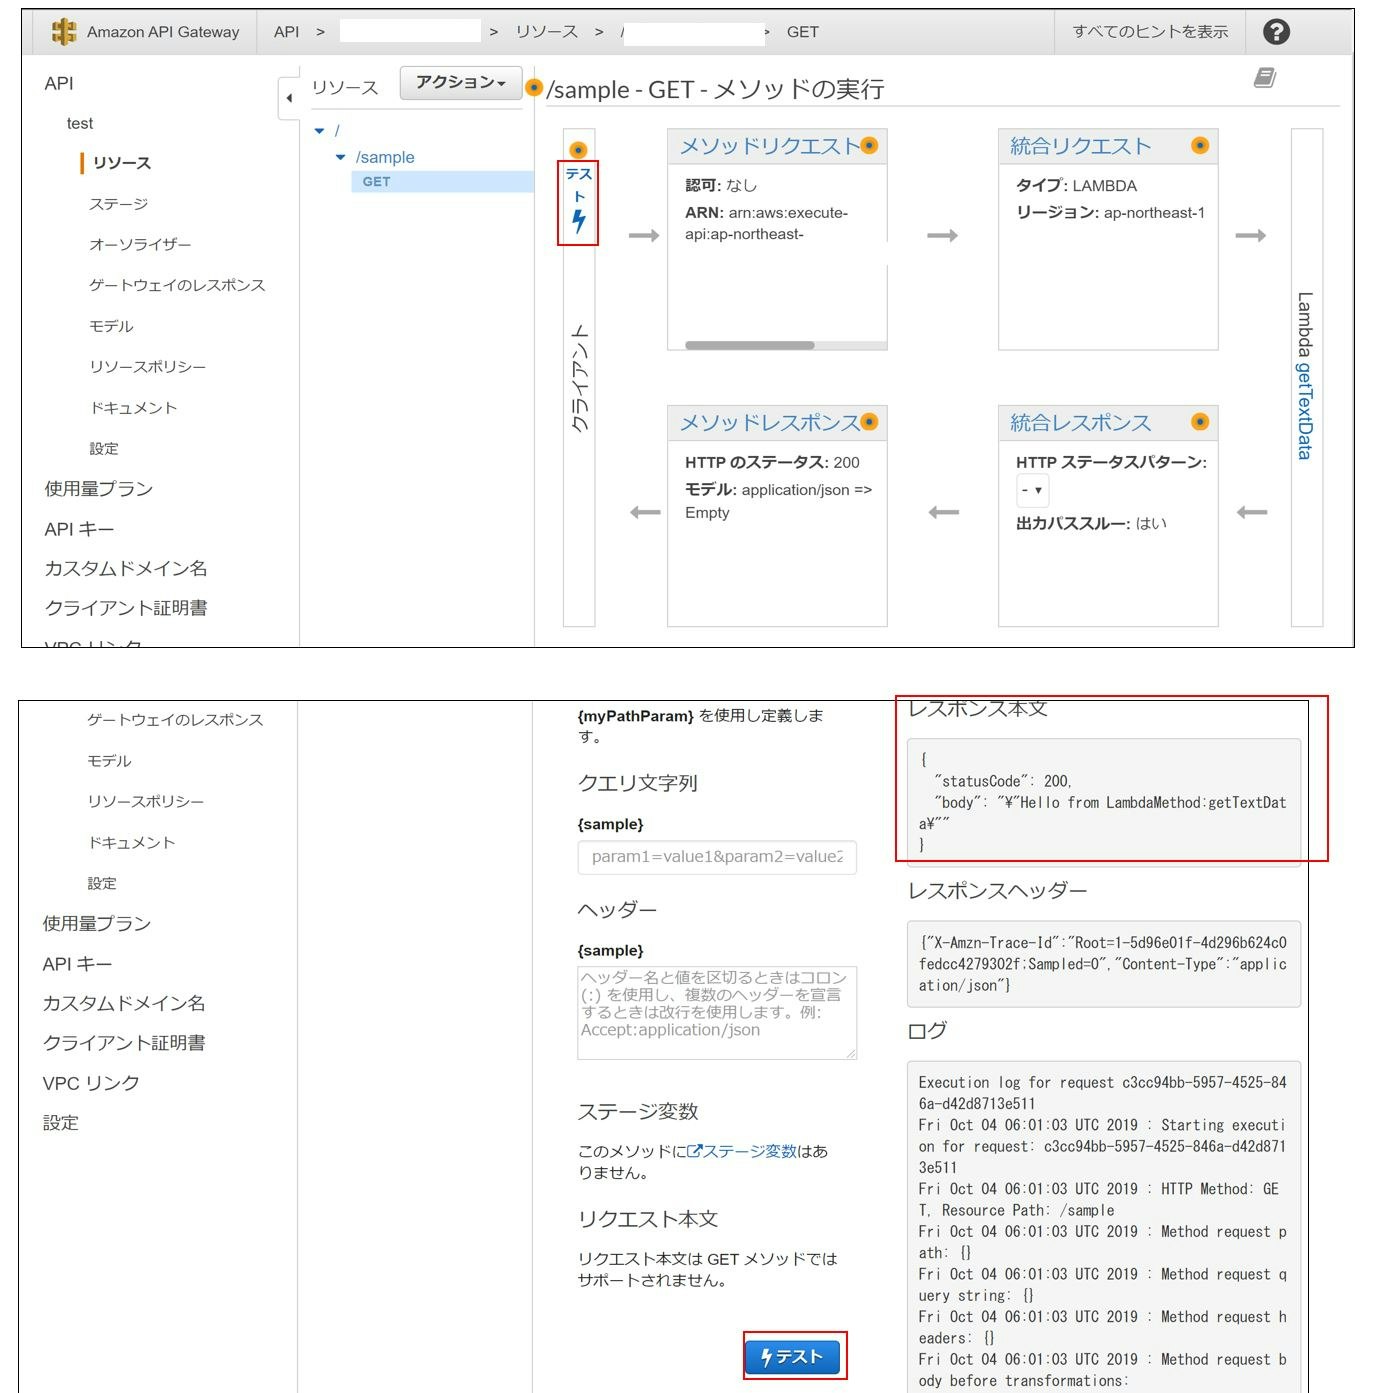This screenshot has width=1391, height=1393.
Task: Click the レスポンス本文 JSON output box
Action: click(1104, 803)
